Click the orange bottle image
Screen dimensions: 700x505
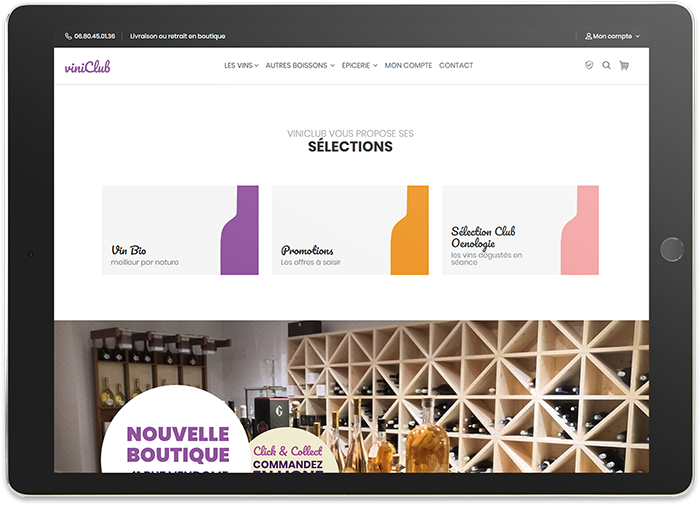click(410, 230)
